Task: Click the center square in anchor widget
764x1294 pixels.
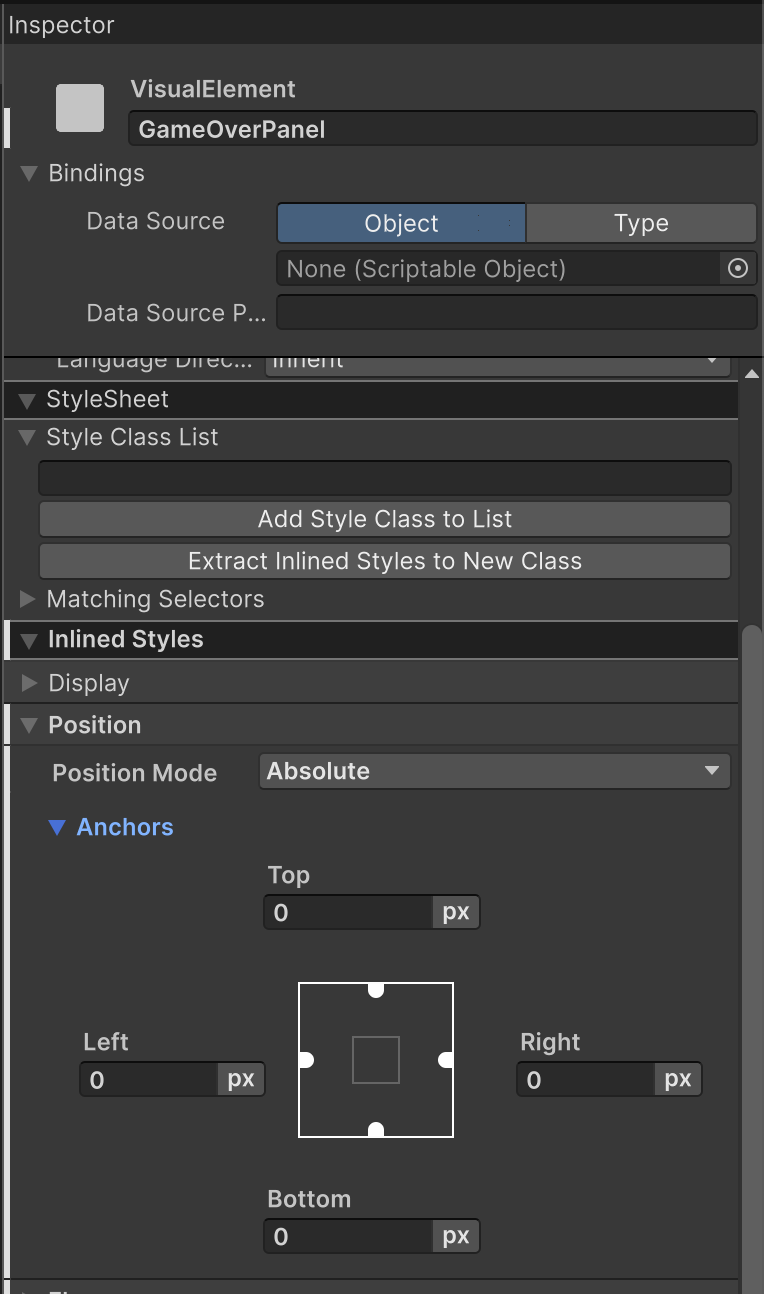Action: pyautogui.click(x=376, y=1060)
